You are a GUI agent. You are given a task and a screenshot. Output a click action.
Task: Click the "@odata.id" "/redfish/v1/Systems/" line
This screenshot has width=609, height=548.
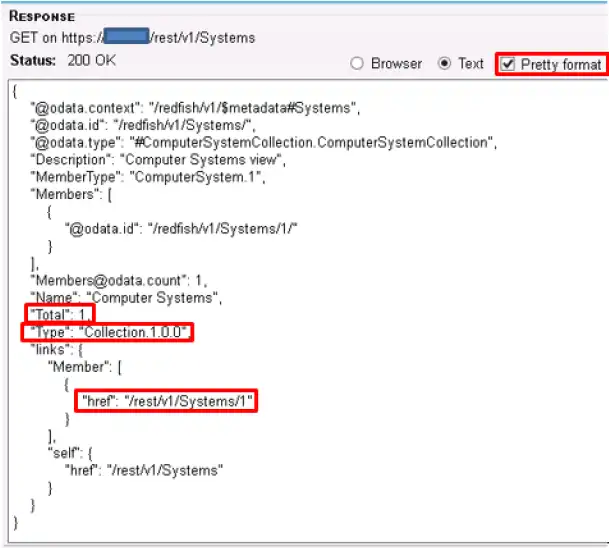point(143,125)
